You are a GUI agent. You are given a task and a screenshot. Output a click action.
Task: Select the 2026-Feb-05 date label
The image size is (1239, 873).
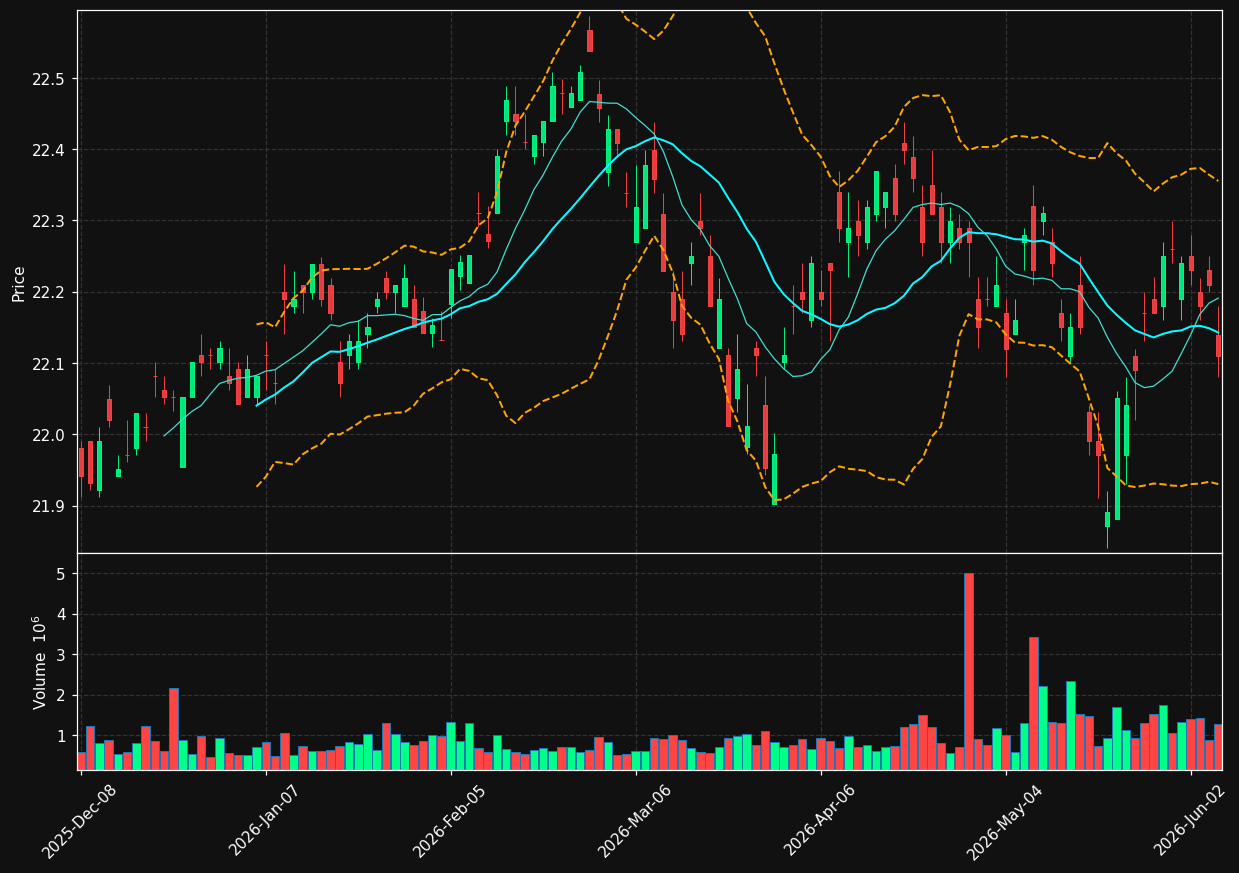tap(449, 820)
